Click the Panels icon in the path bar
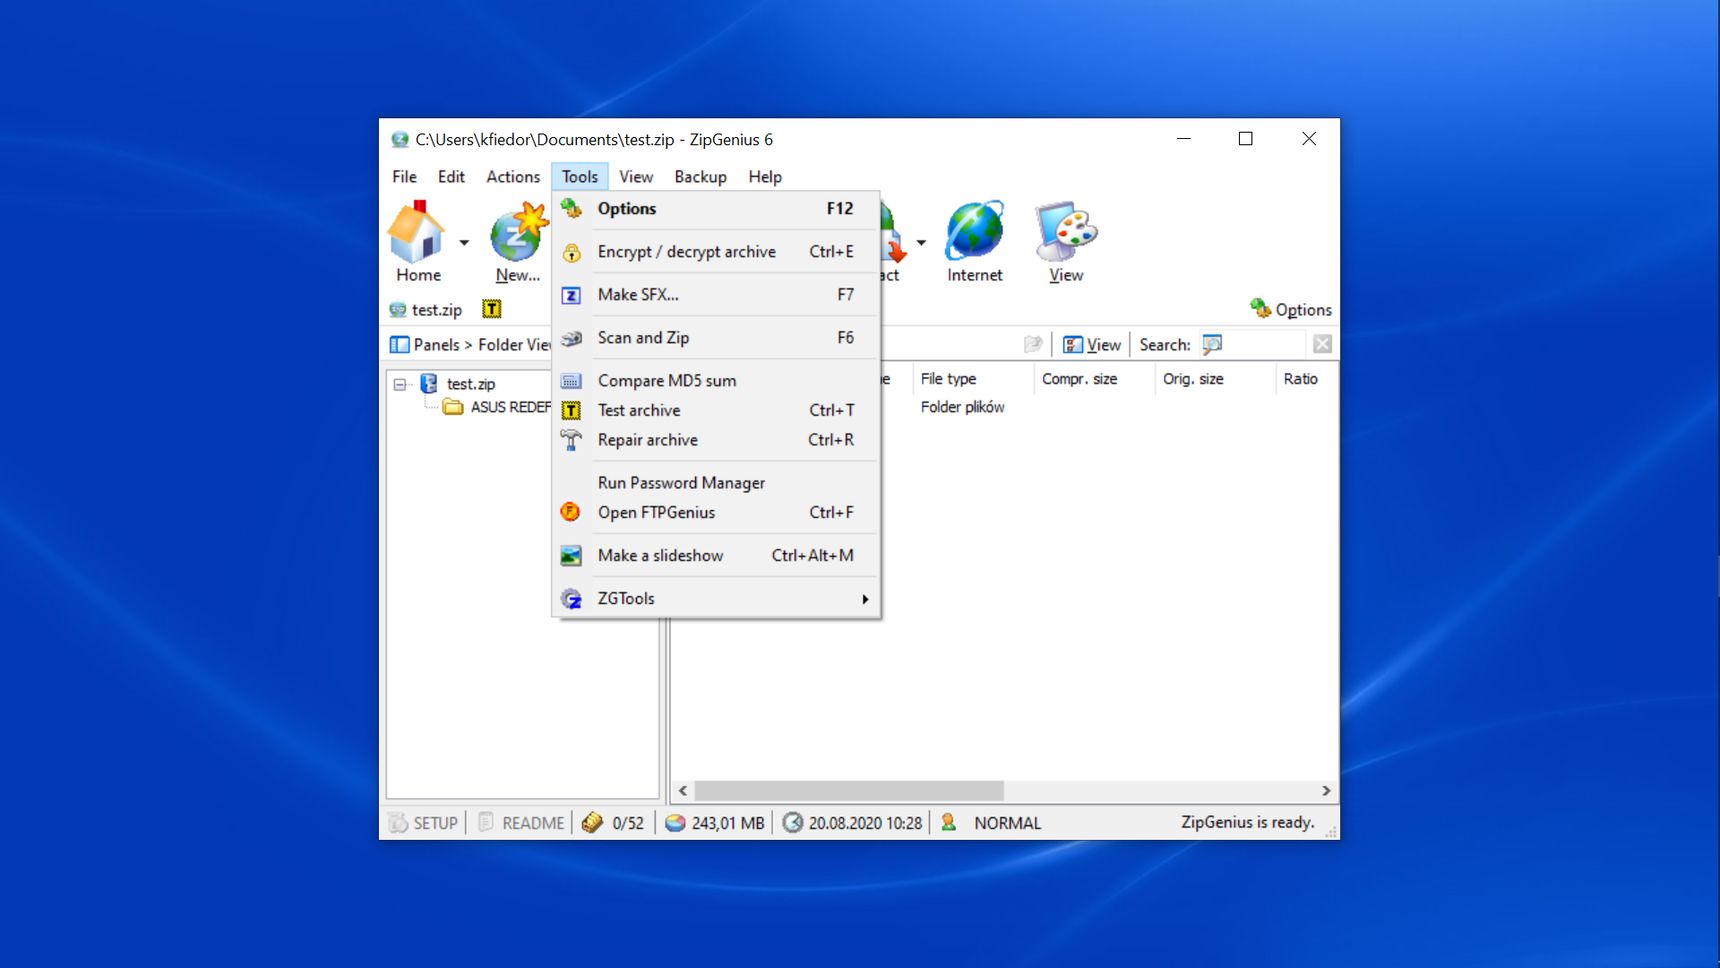Image resolution: width=1720 pixels, height=968 pixels. click(399, 345)
